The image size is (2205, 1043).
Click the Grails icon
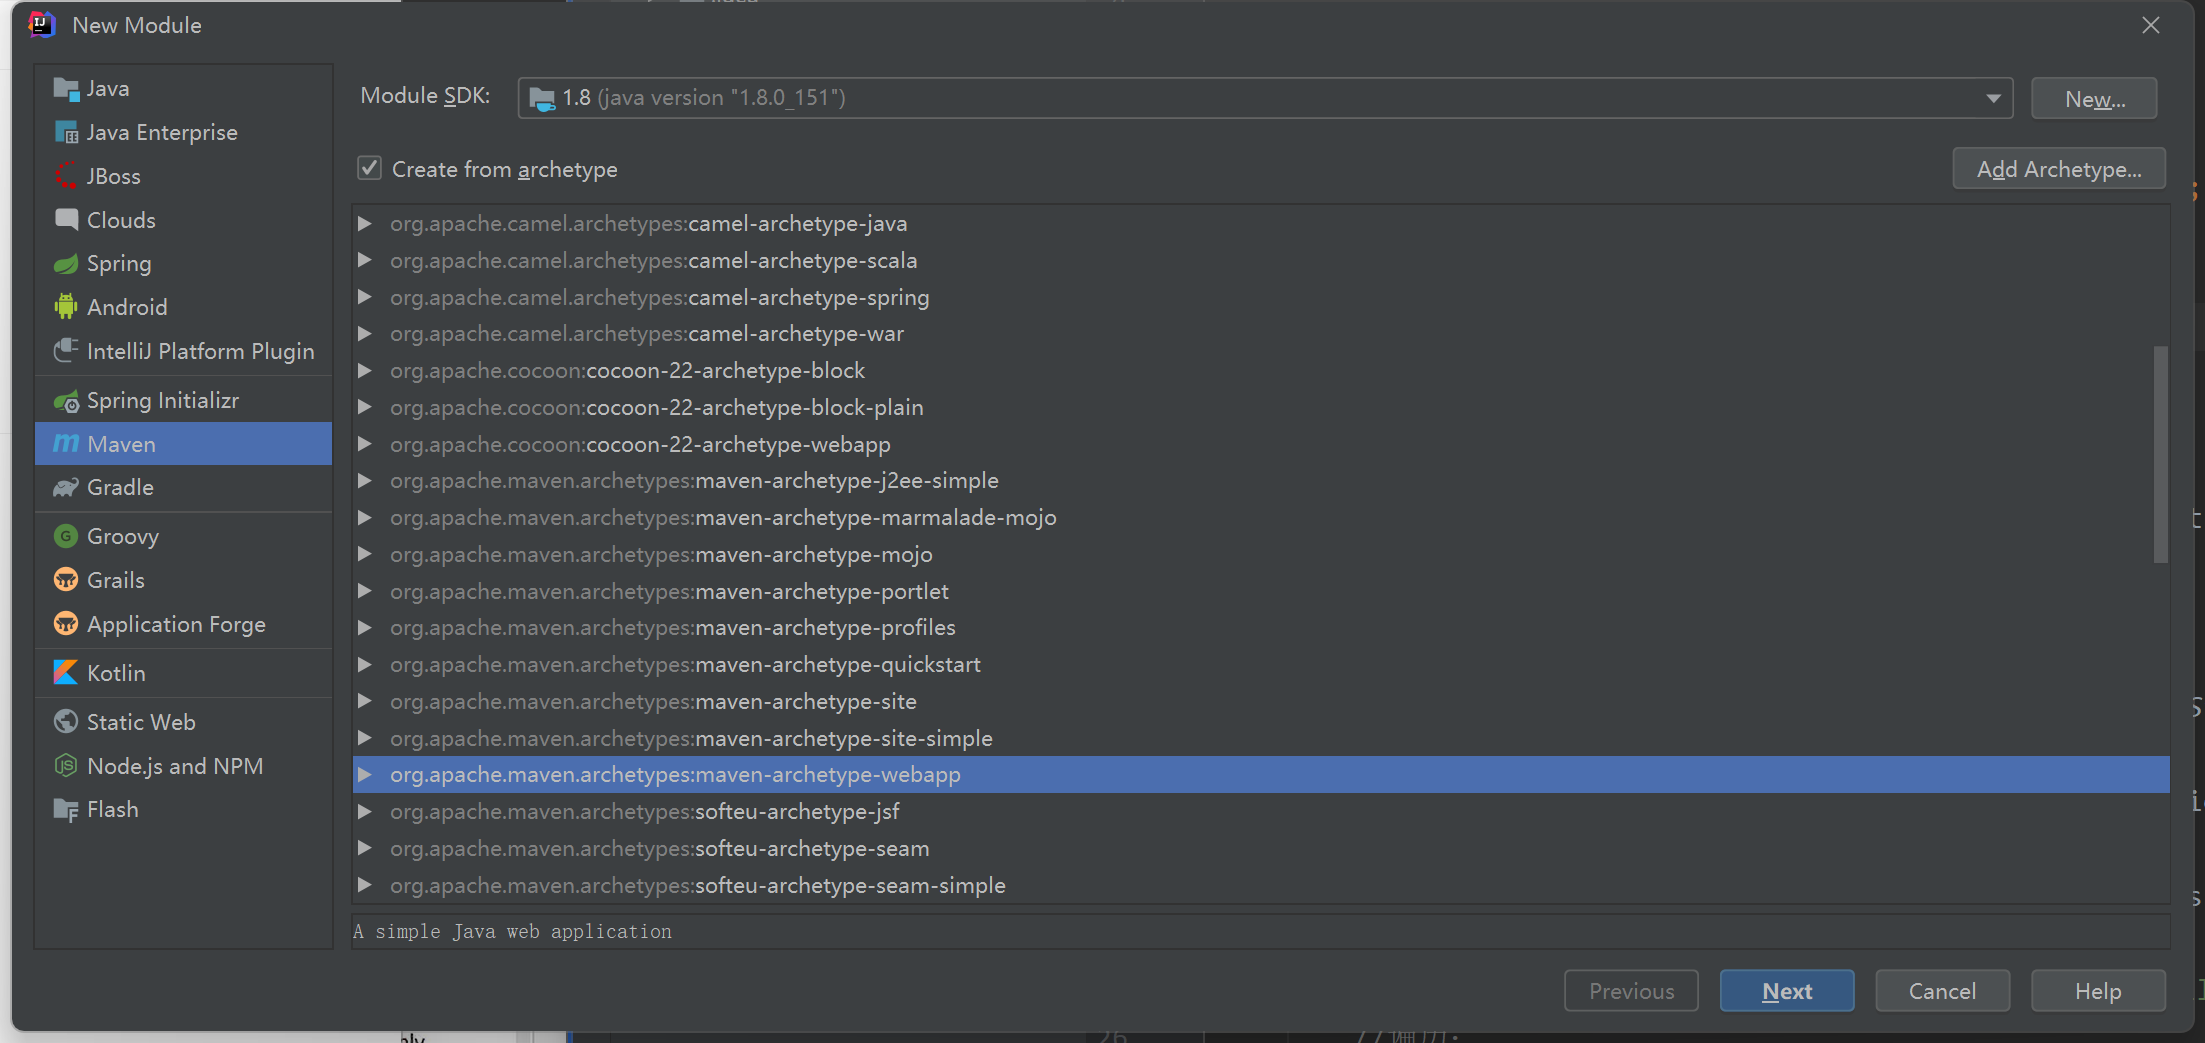[x=66, y=580]
